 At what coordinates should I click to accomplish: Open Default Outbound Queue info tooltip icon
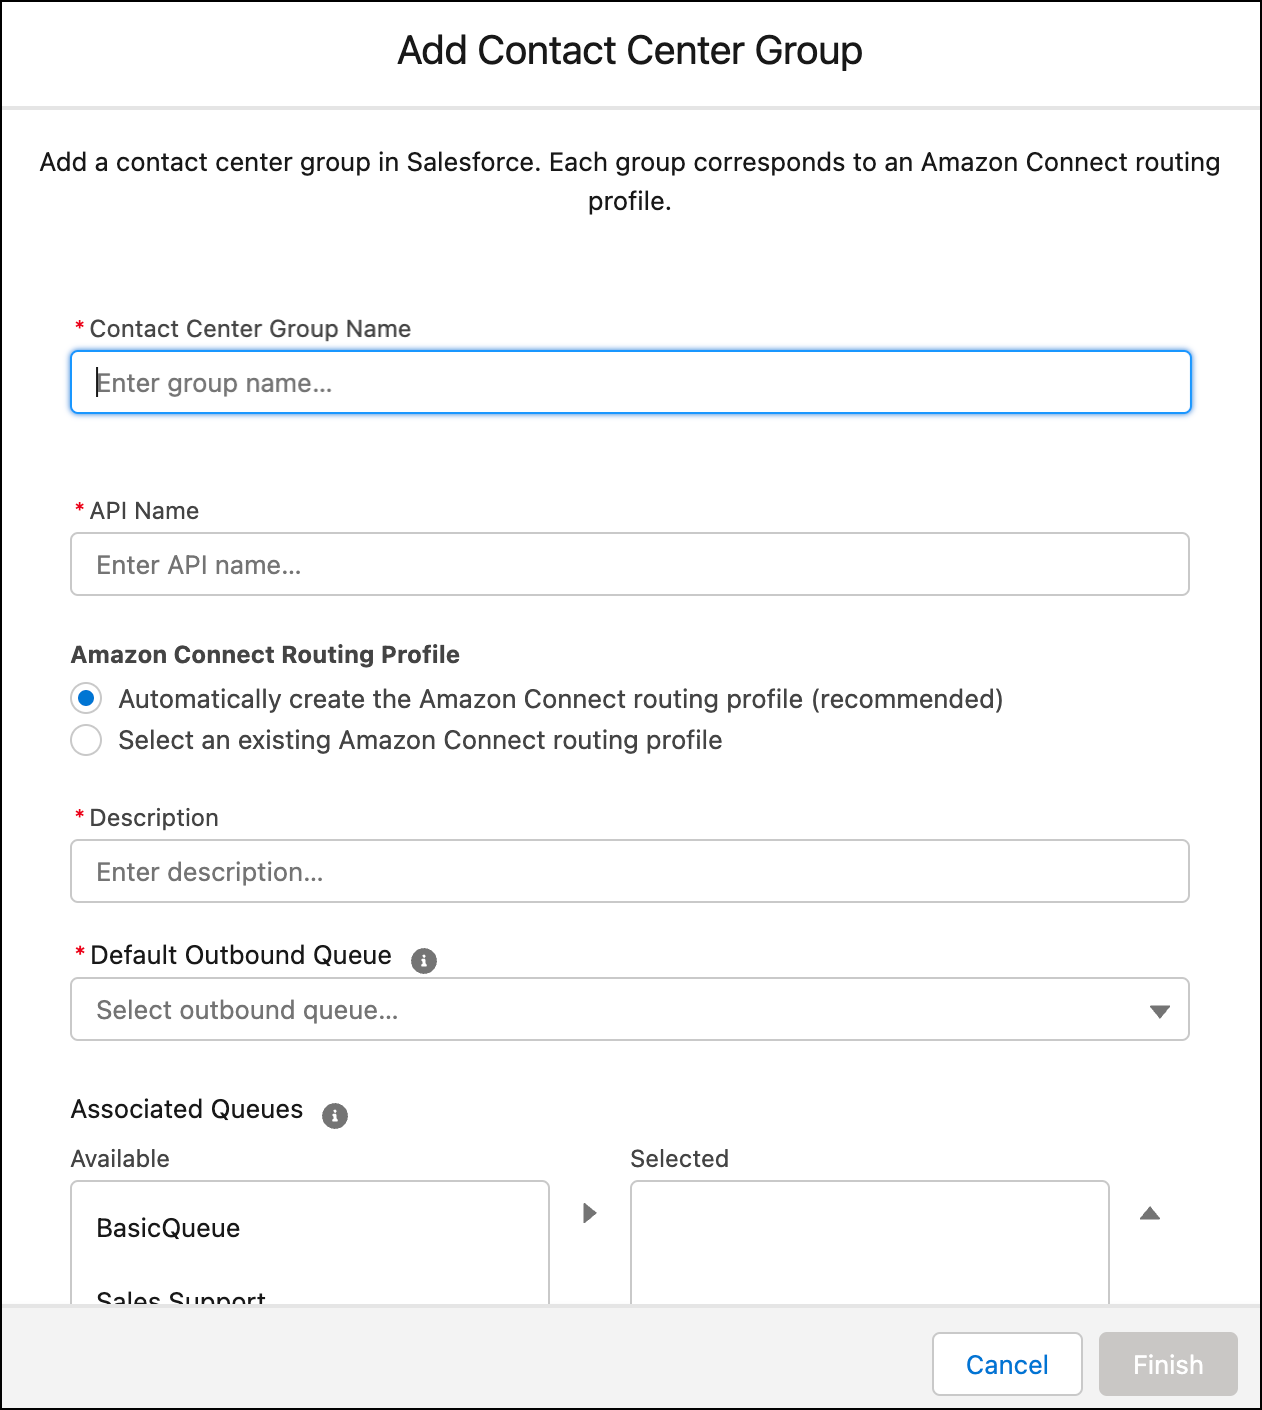(x=424, y=960)
